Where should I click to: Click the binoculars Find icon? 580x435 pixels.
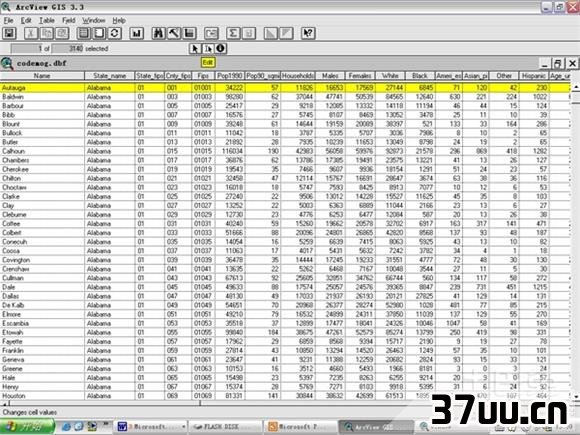159,33
